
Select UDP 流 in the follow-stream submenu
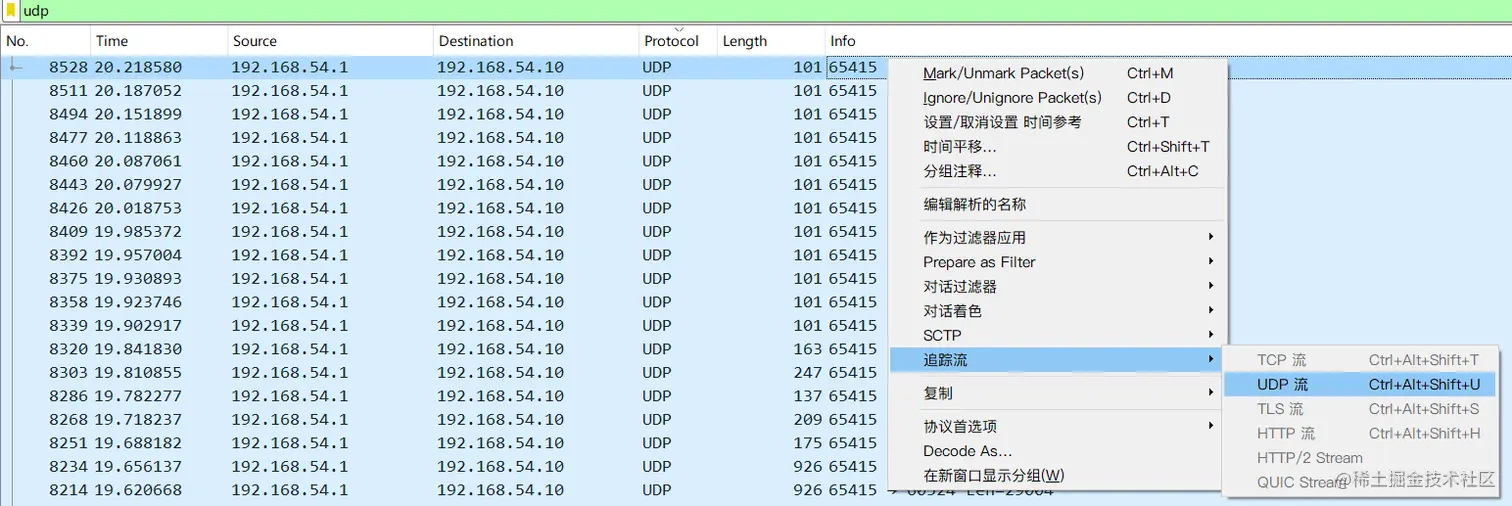click(x=1360, y=384)
